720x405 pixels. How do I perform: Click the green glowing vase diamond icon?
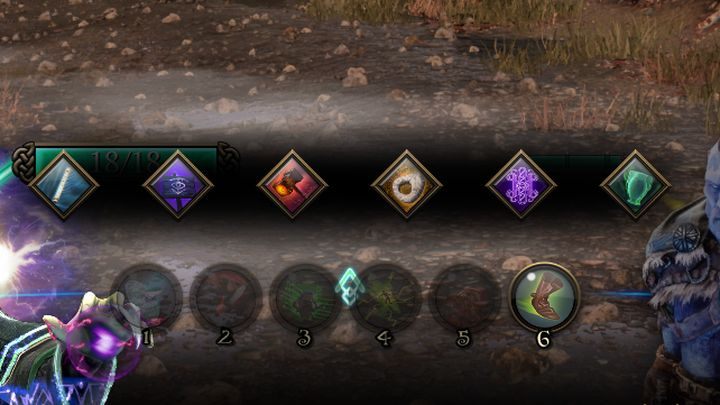point(636,185)
